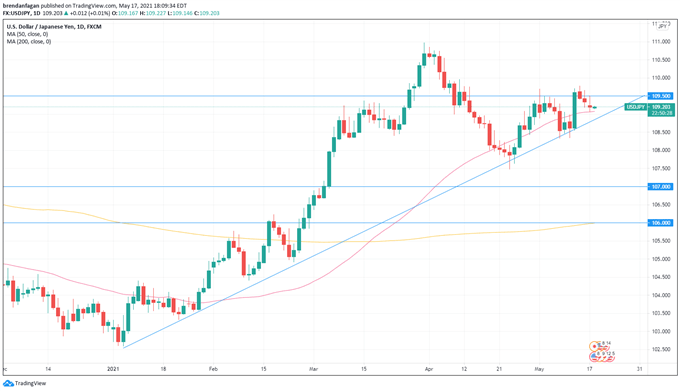680x391 pixels.
Task: Click the 109.203 last price tag
Action: tap(661, 107)
